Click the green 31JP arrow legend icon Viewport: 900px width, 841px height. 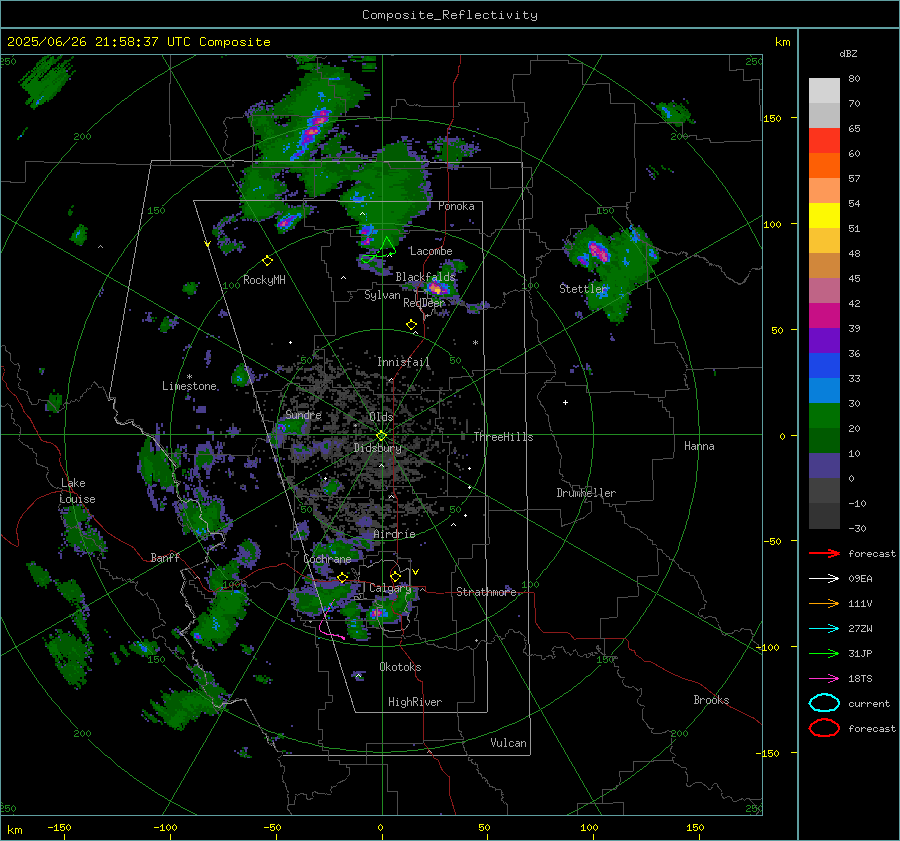coord(824,653)
